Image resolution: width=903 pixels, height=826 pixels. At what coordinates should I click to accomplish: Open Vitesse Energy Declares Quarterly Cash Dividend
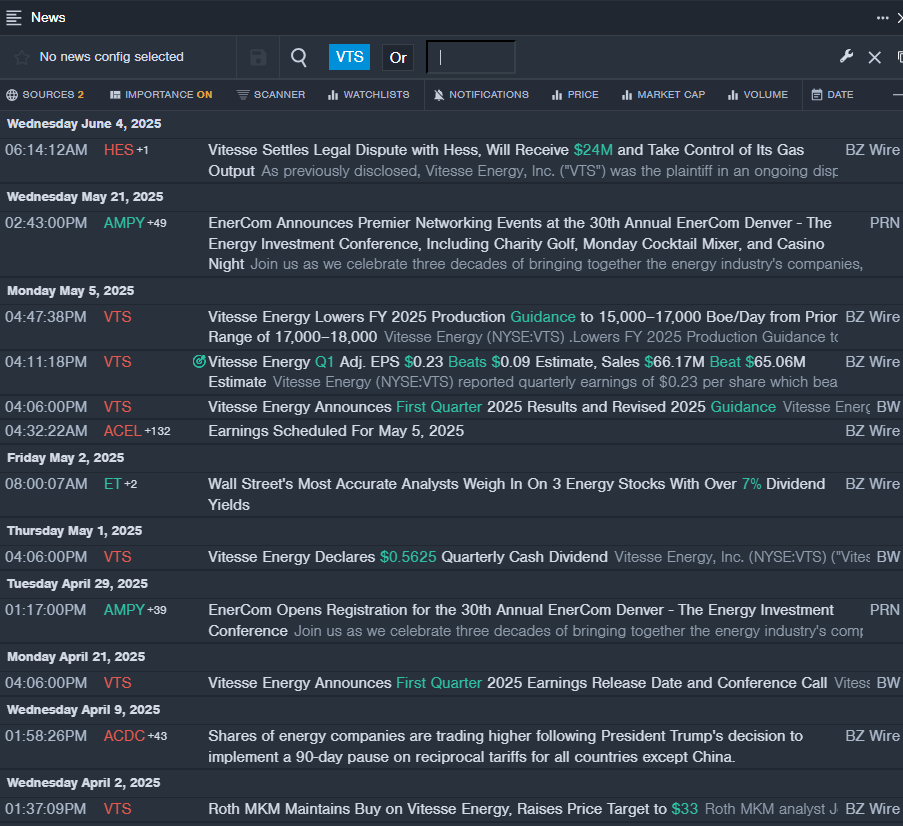click(x=408, y=557)
